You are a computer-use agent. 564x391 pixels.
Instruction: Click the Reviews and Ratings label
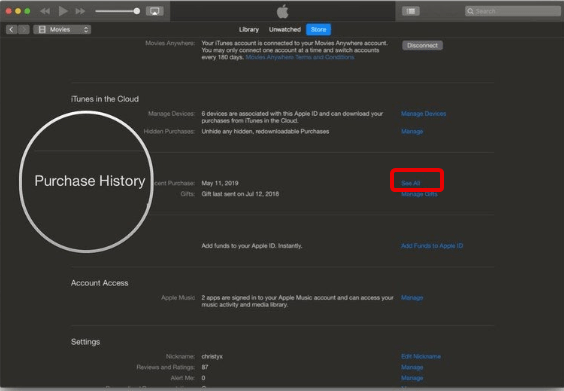[165, 367]
